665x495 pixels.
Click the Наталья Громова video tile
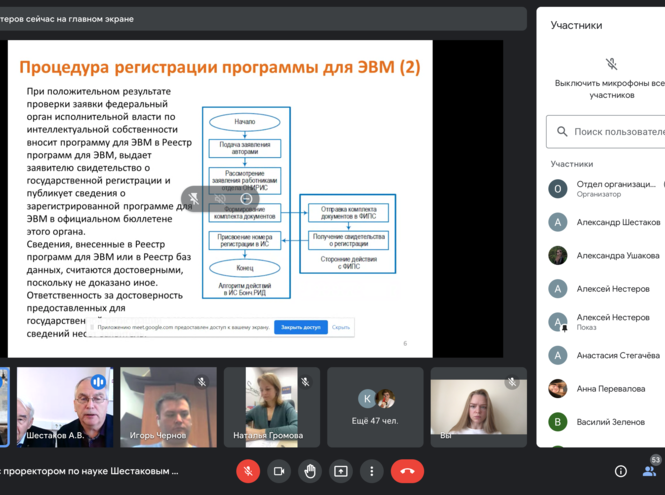(272, 407)
